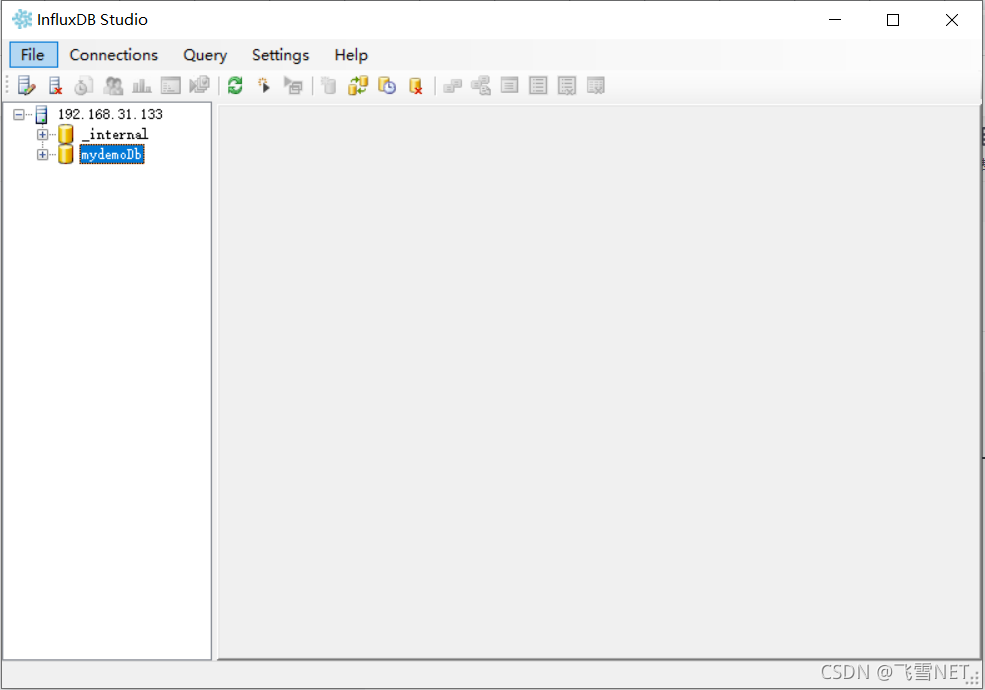This screenshot has width=985, height=690.
Task: Close the InfluxDB Studio window
Action: pyautogui.click(x=952, y=19)
